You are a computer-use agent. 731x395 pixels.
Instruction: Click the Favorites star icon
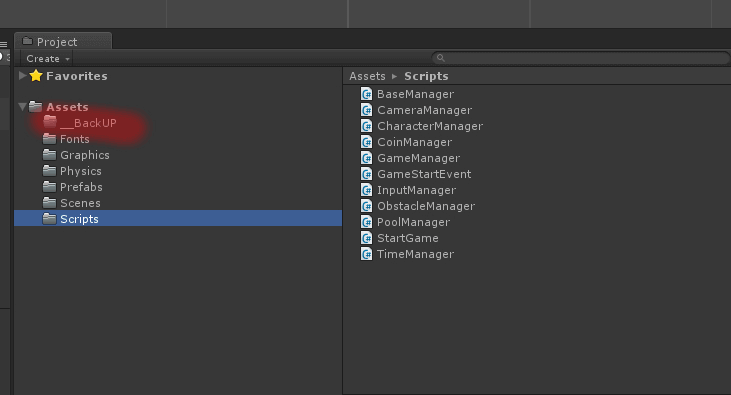tap(36, 76)
